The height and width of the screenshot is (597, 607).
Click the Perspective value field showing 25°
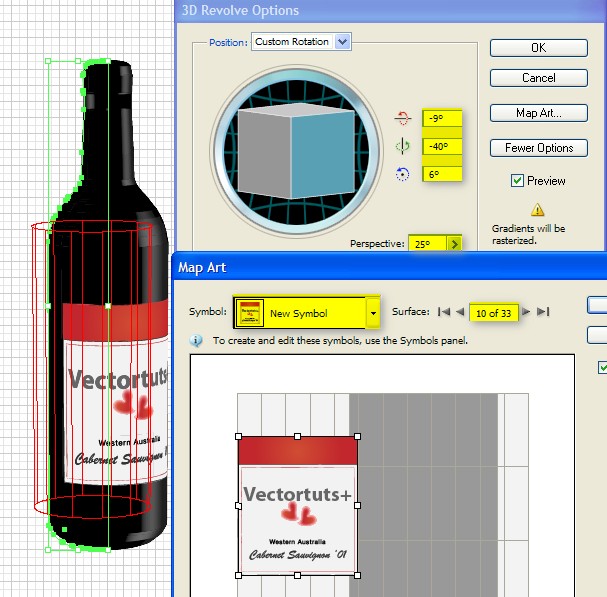click(x=427, y=244)
